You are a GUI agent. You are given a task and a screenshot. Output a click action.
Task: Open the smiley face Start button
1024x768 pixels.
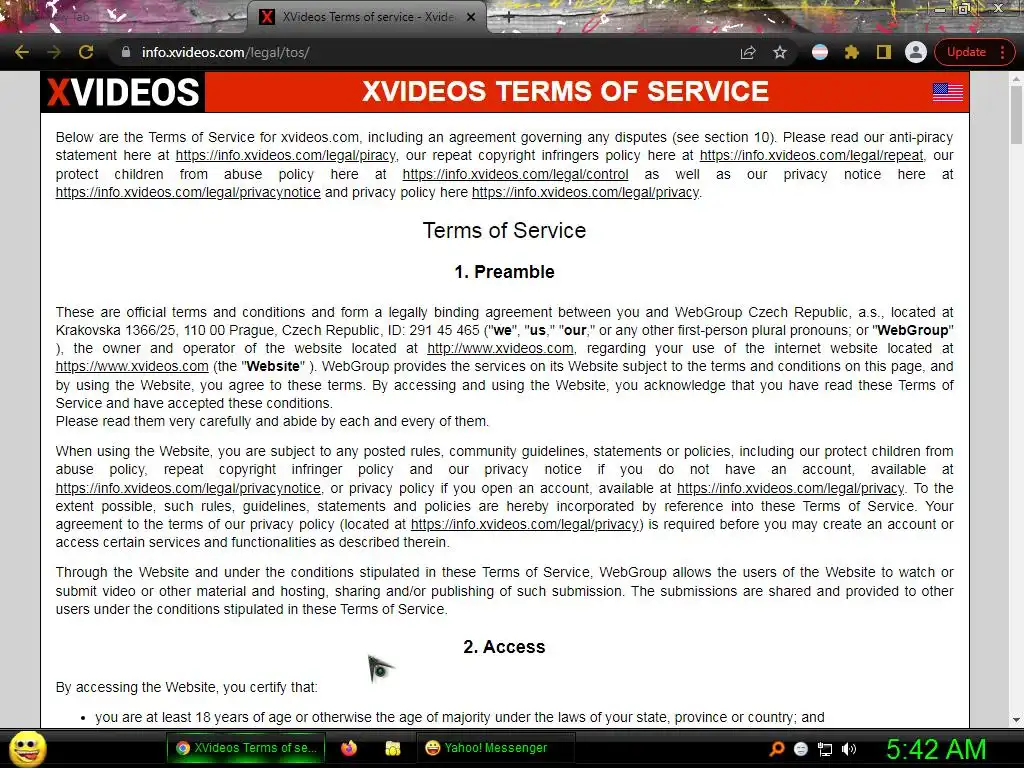(x=27, y=748)
